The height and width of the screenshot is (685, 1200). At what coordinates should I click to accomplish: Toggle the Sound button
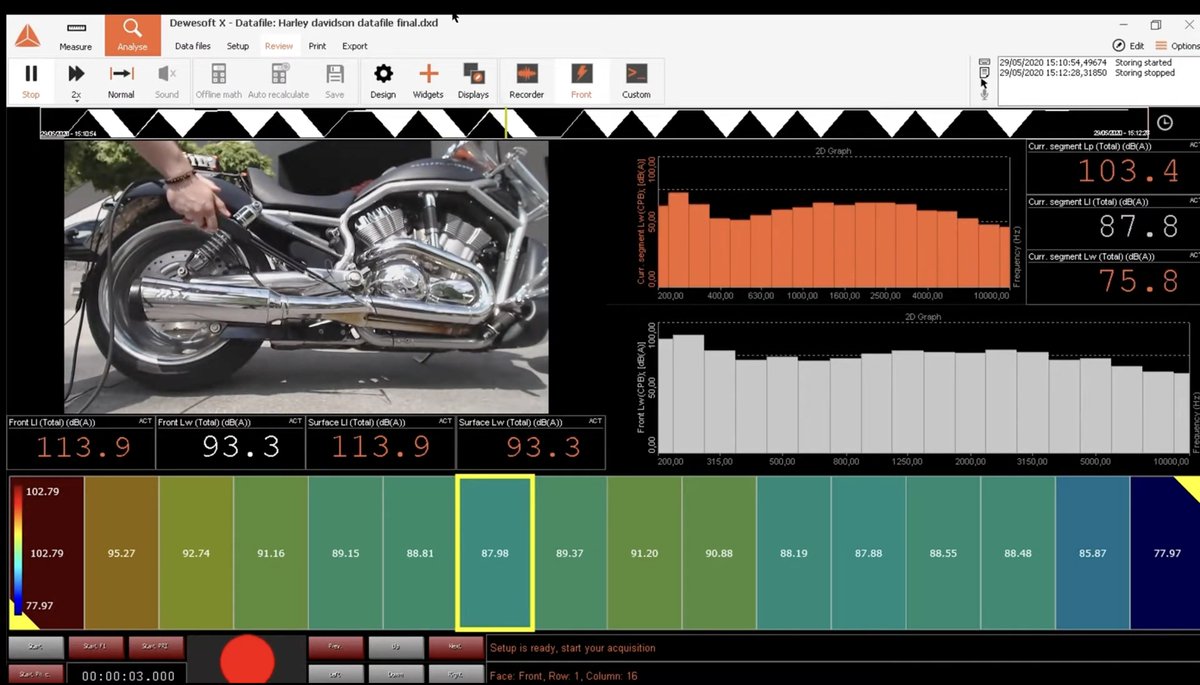(167, 81)
